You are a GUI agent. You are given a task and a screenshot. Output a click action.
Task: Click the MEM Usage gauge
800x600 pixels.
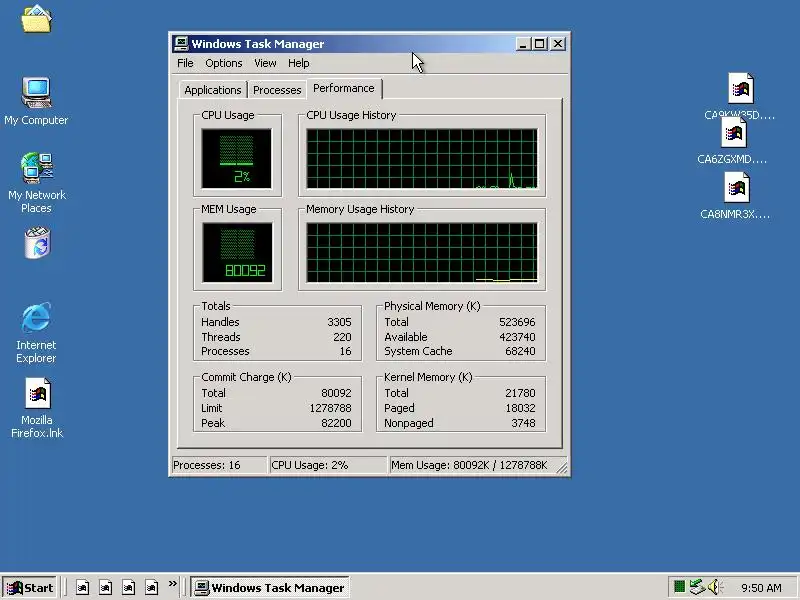point(237,253)
